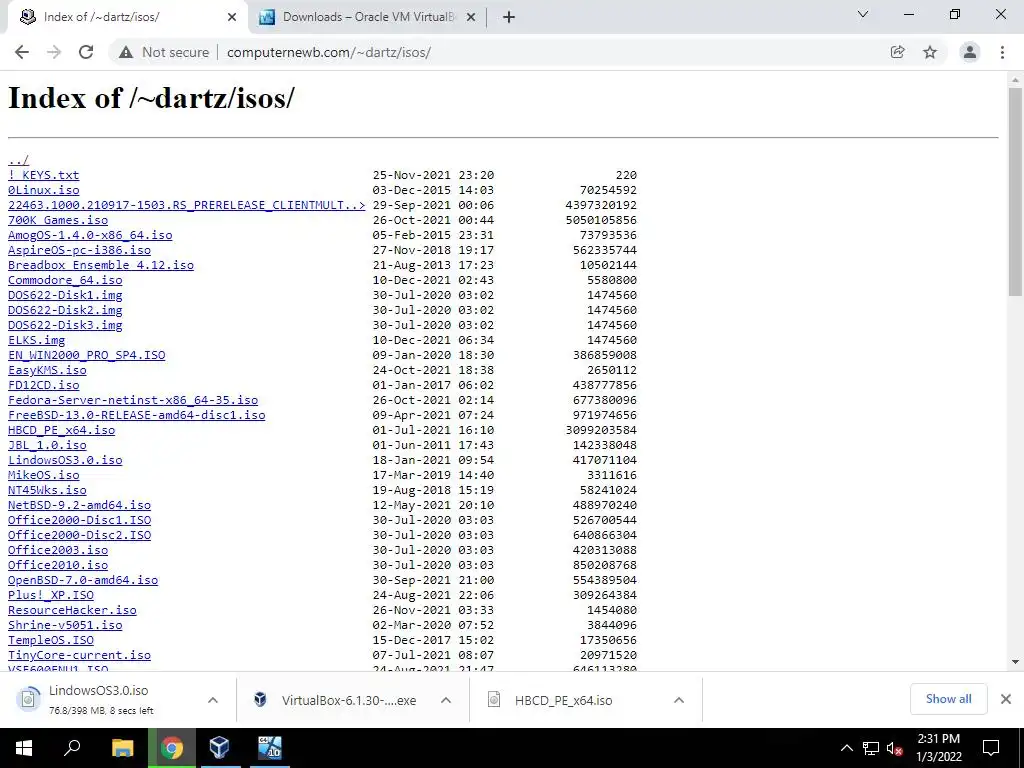The height and width of the screenshot is (768, 1024).
Task: Expand options for LindowsOS3.0.iso download
Action: (x=213, y=700)
